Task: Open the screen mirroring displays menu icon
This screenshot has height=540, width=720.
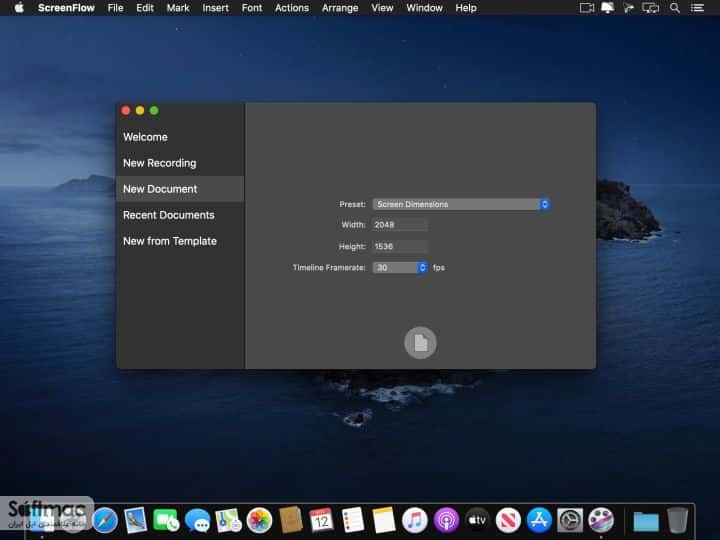Action: pos(650,8)
